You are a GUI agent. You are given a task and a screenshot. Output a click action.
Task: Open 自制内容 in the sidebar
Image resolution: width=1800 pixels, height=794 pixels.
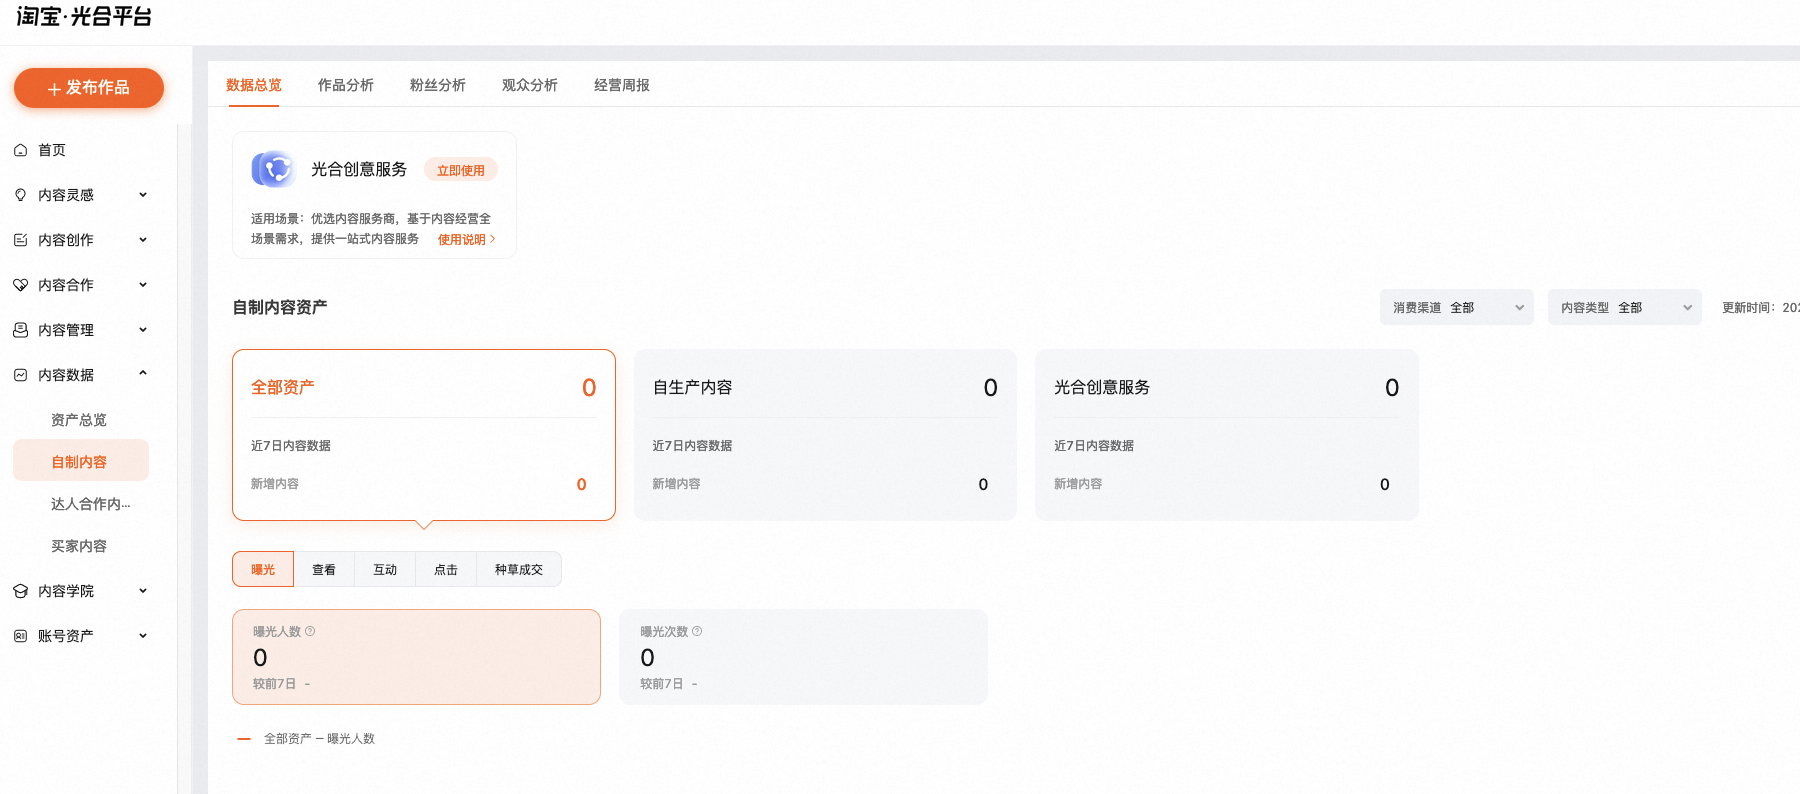[x=81, y=462]
